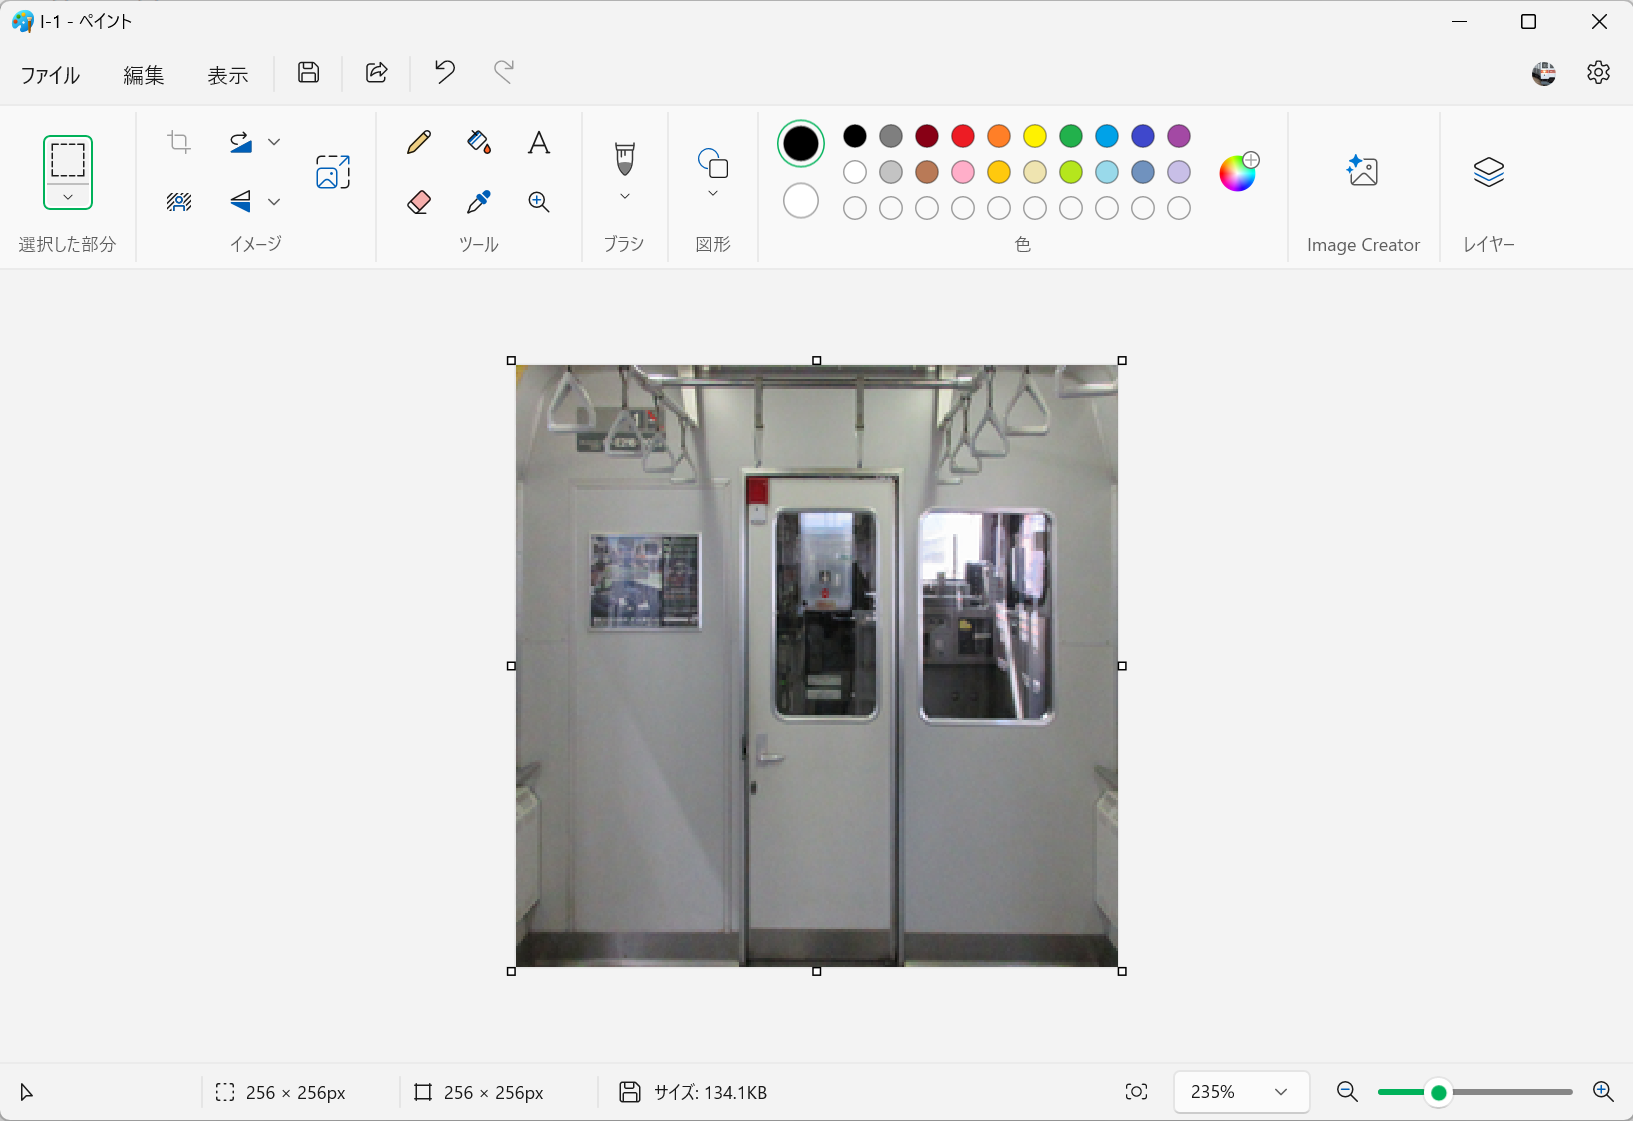Viewport: 1633px width, 1121px height.
Task: Open the Layers panel
Action: click(x=1489, y=172)
